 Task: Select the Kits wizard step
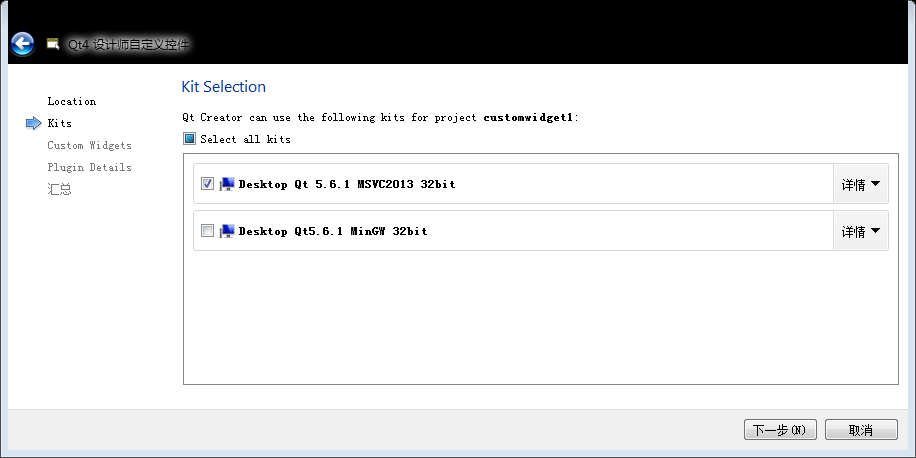pyautogui.click(x=60, y=123)
